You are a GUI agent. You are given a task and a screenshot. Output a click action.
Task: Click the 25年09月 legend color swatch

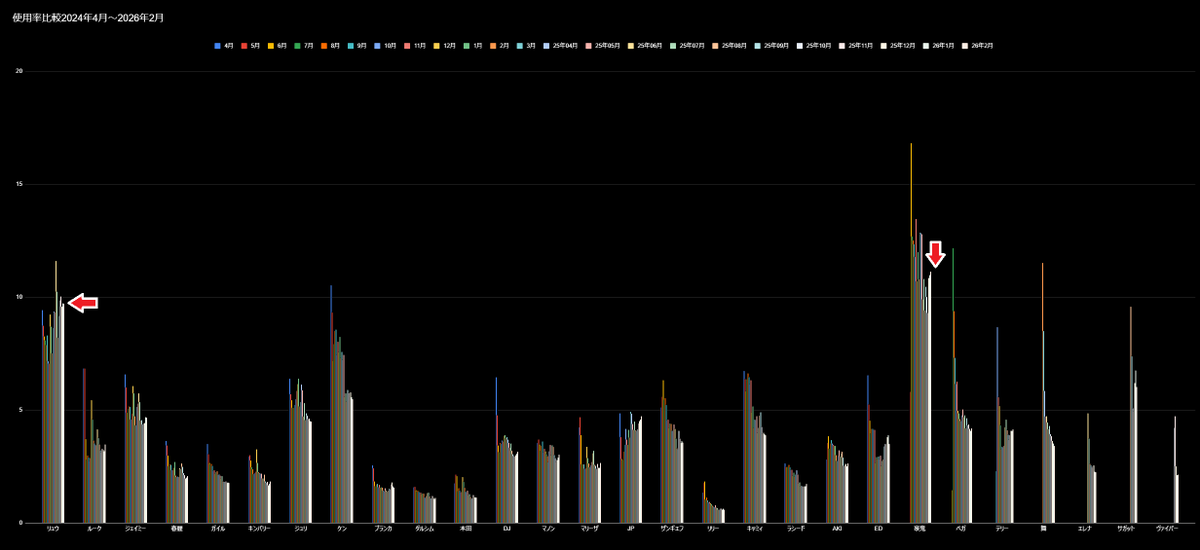pyautogui.click(x=757, y=46)
